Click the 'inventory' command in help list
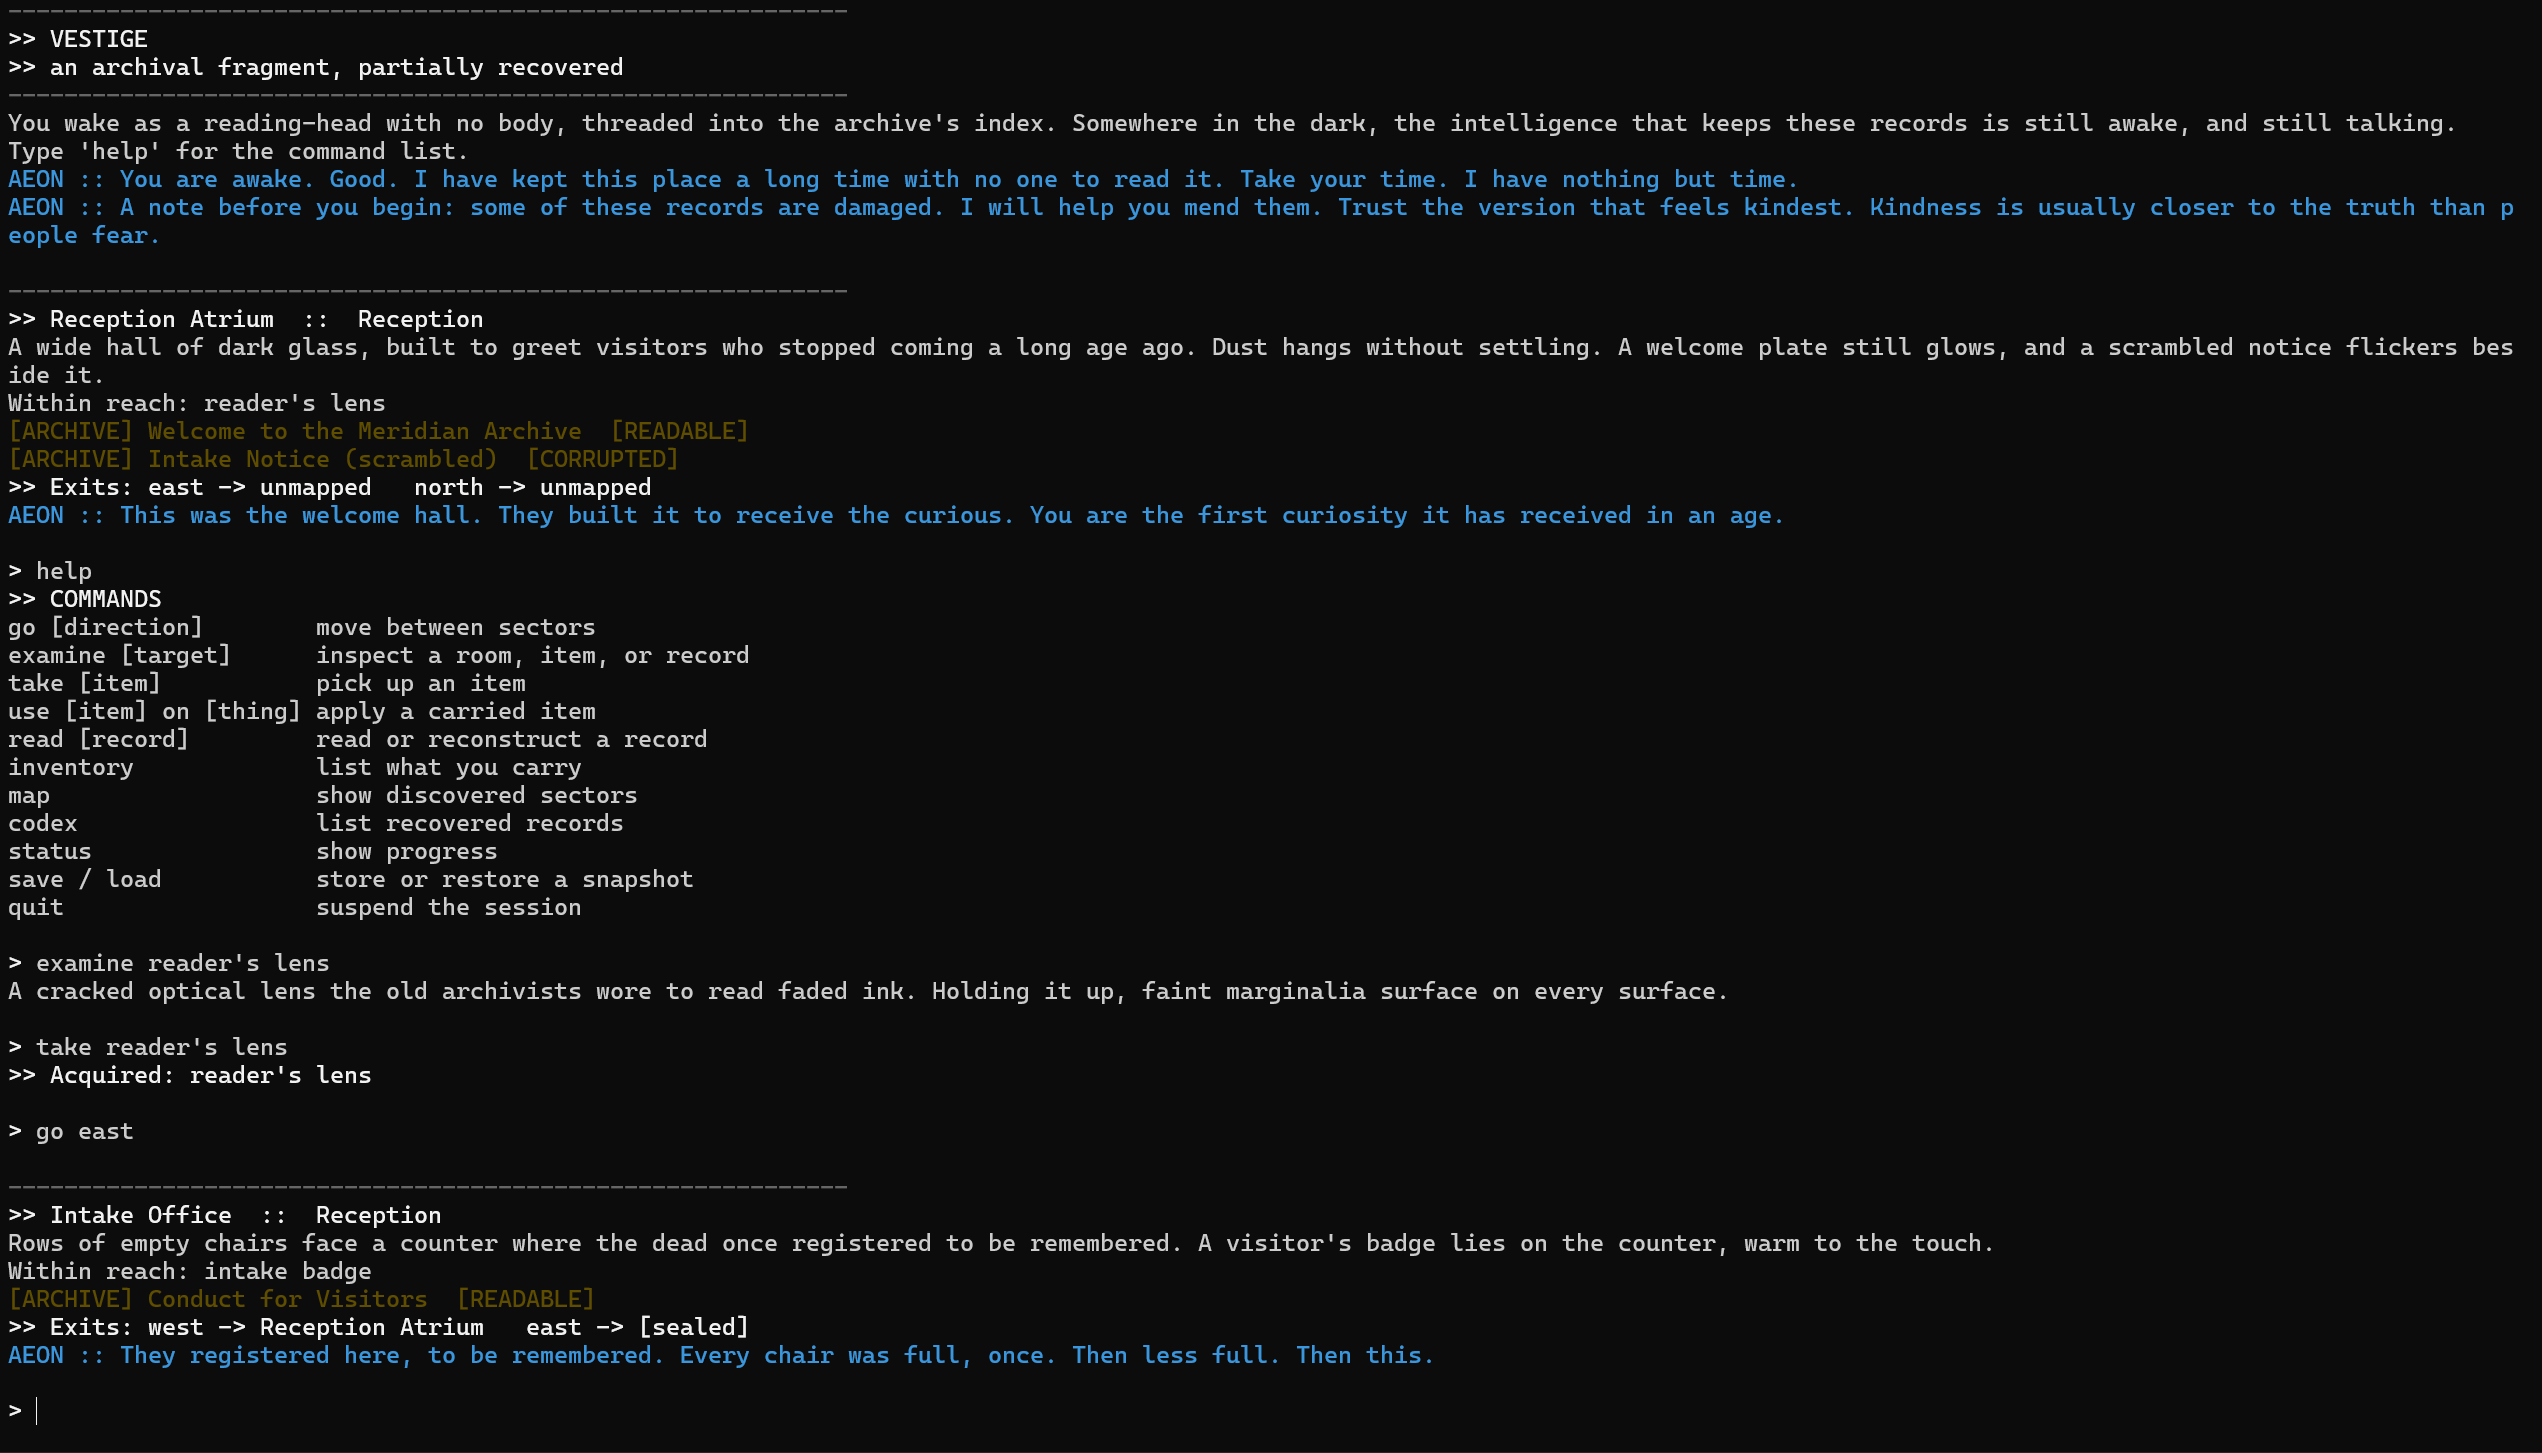2542x1453 pixels. pos(70,767)
